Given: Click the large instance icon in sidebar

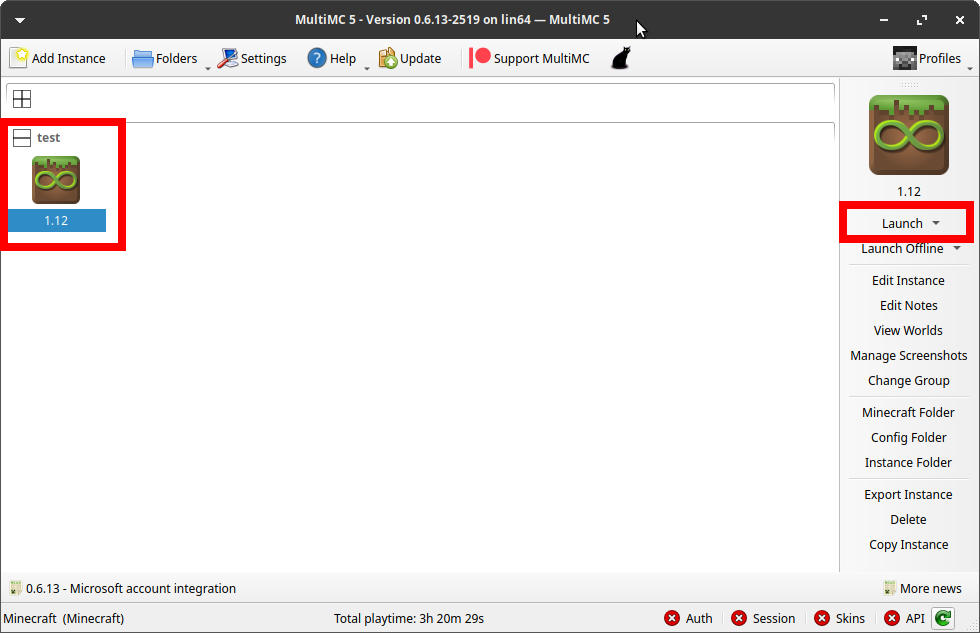Looking at the screenshot, I should [909, 135].
